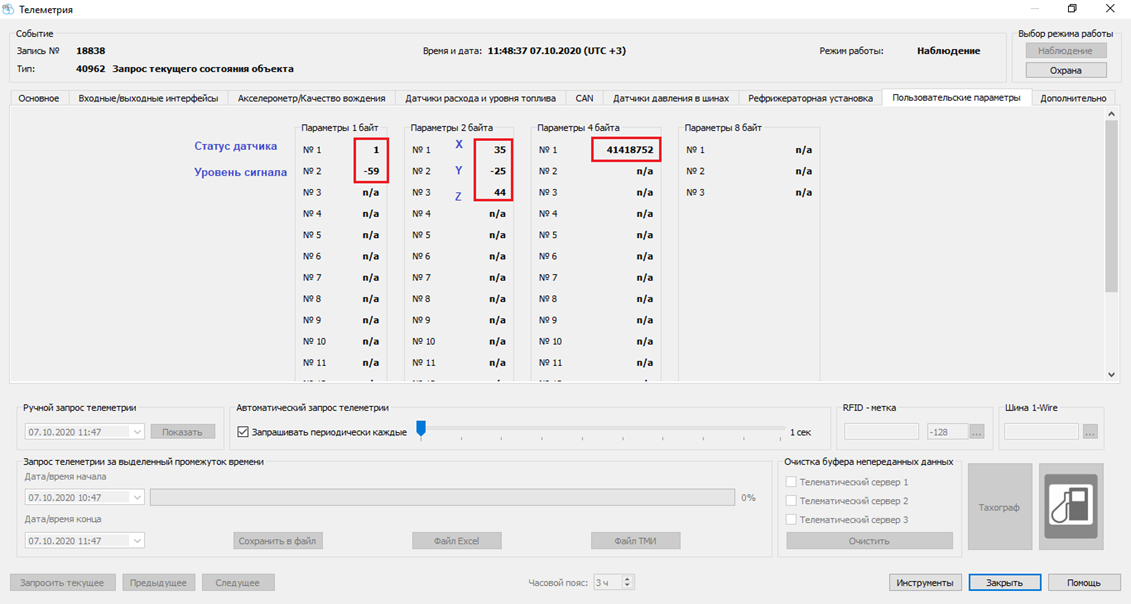This screenshot has width=1131, height=604.
Task: Click the fuel pump icon button
Action: click(1071, 506)
